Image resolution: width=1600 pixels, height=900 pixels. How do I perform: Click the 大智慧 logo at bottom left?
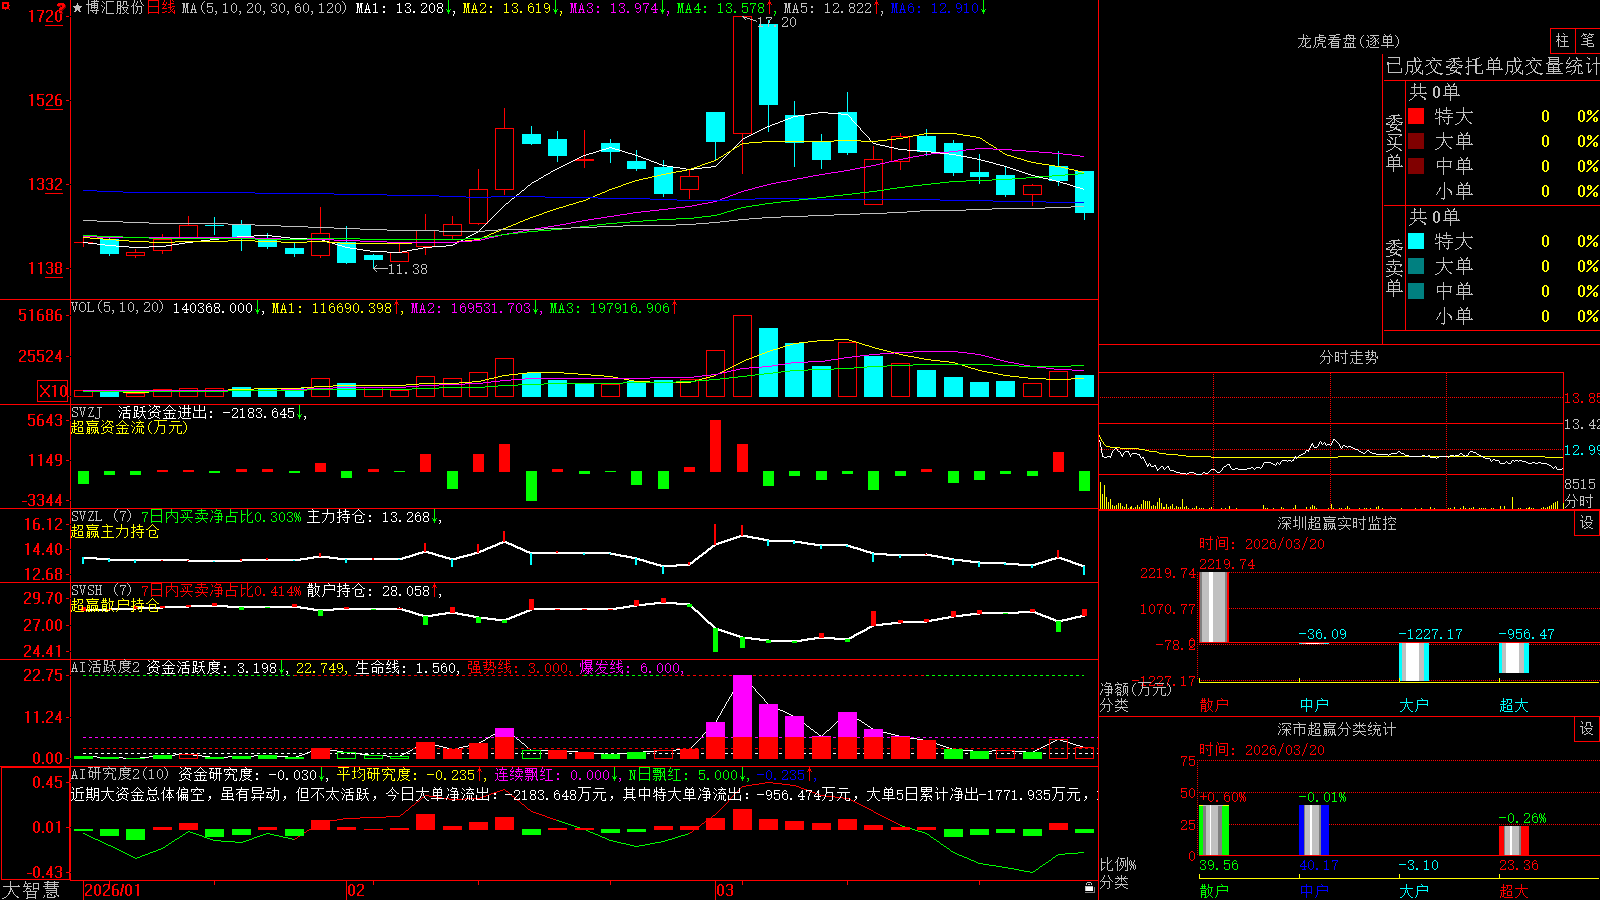tap(31, 890)
